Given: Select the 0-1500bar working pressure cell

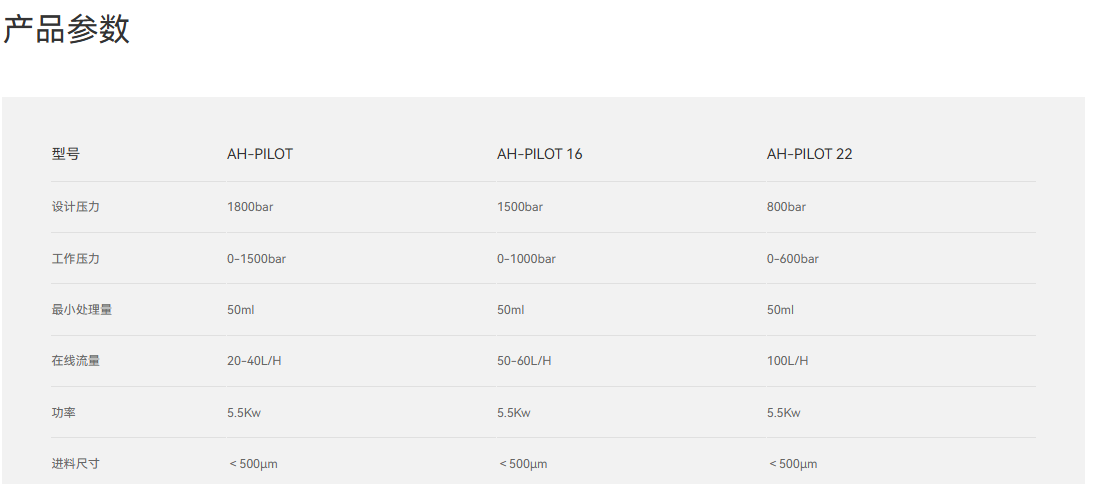Looking at the screenshot, I should coord(256,259).
